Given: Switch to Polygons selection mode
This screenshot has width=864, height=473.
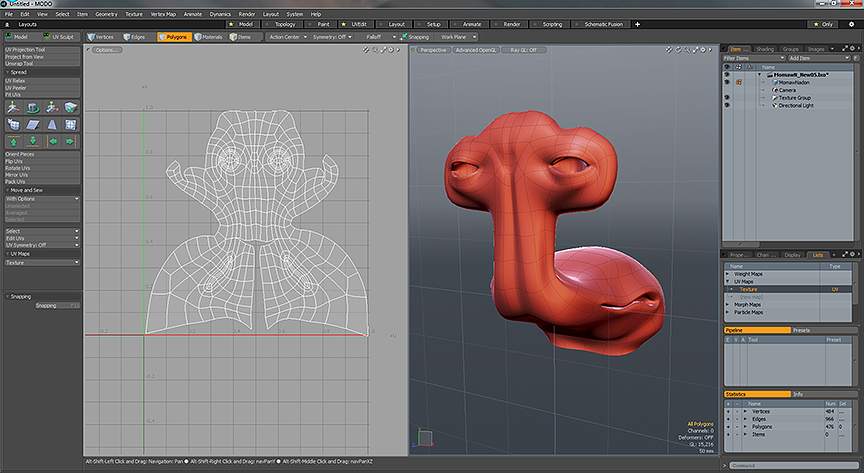Looking at the screenshot, I should [x=173, y=37].
